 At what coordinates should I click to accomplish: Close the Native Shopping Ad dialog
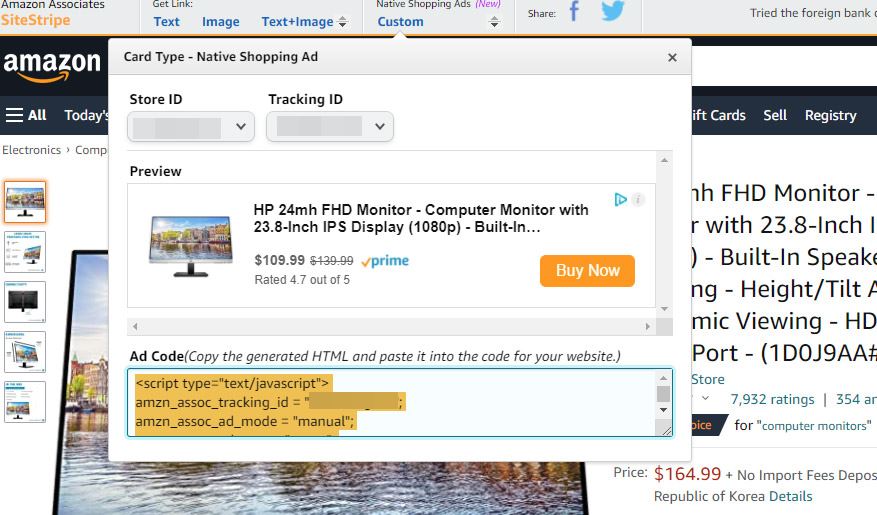[x=672, y=58]
